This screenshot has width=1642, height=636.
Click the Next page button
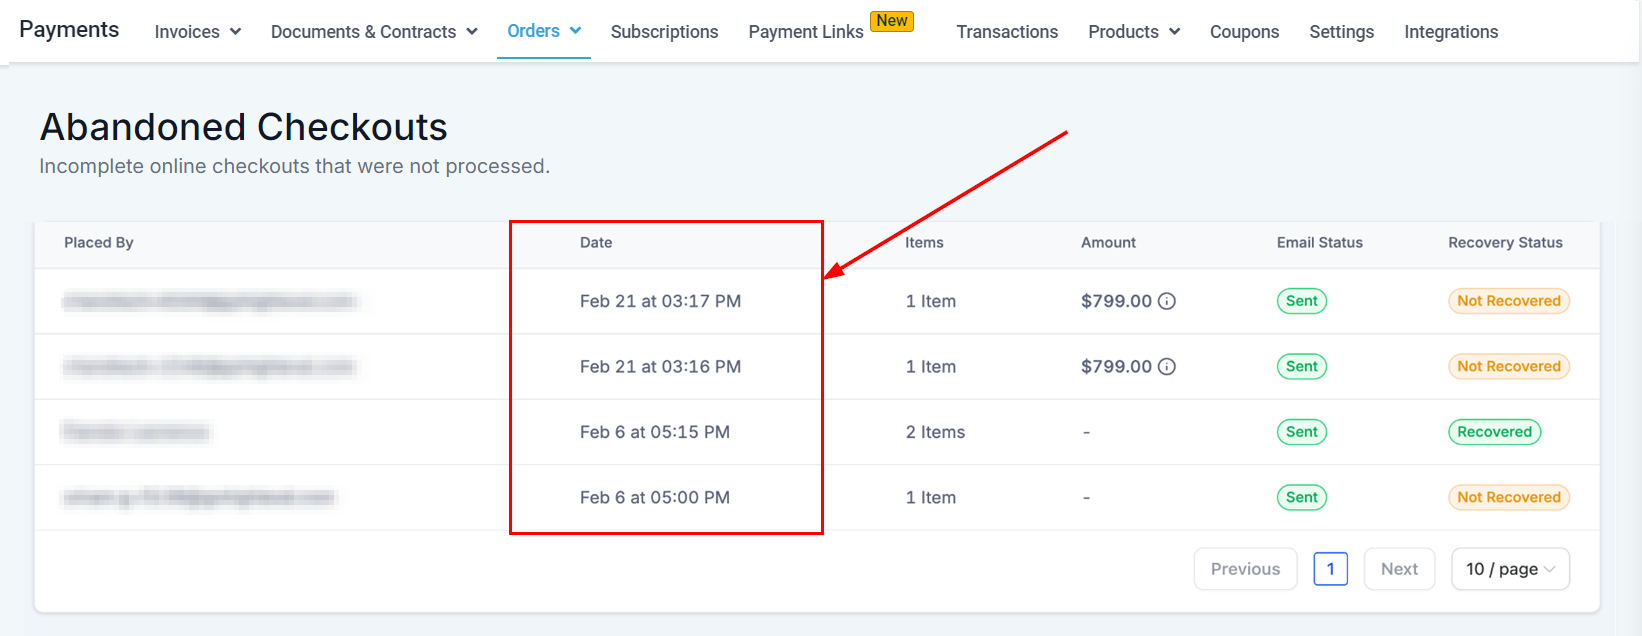(1399, 569)
